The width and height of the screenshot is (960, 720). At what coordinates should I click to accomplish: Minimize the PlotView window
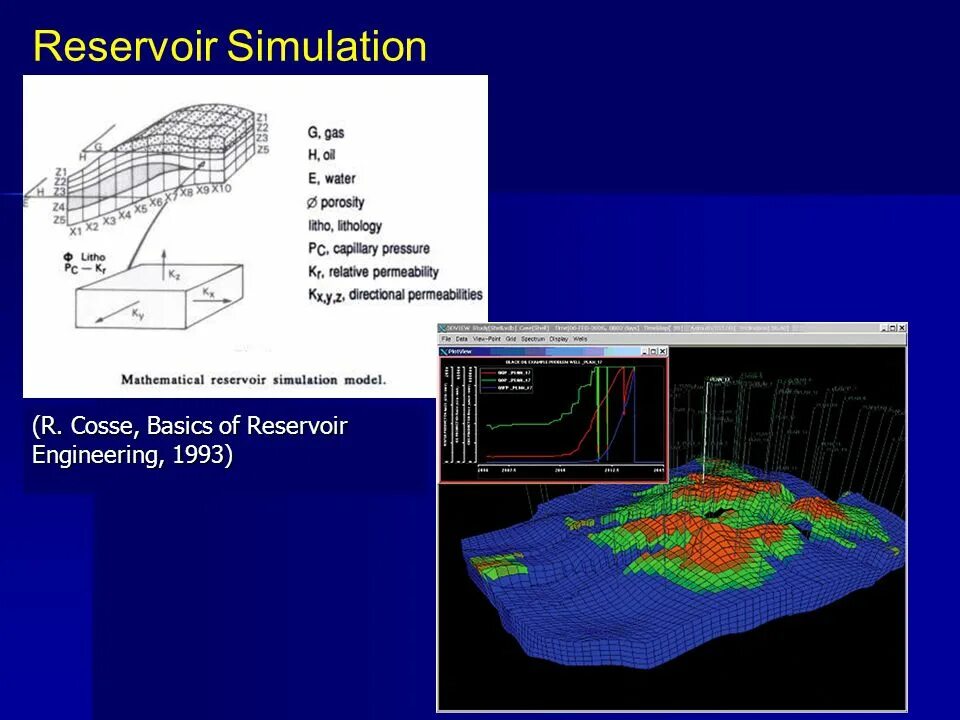pos(644,351)
